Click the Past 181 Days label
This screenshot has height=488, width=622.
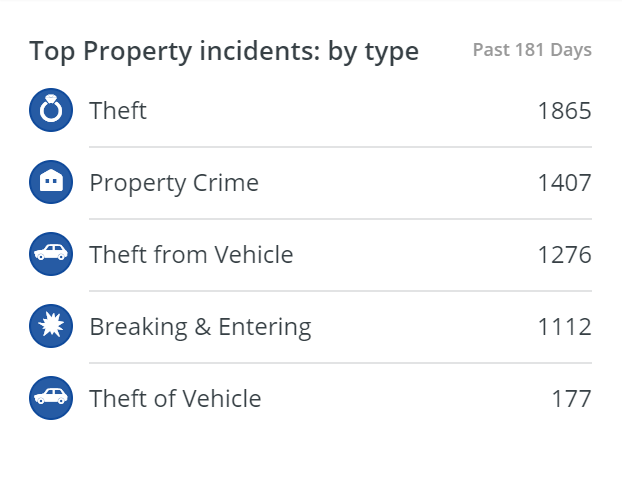point(532,50)
